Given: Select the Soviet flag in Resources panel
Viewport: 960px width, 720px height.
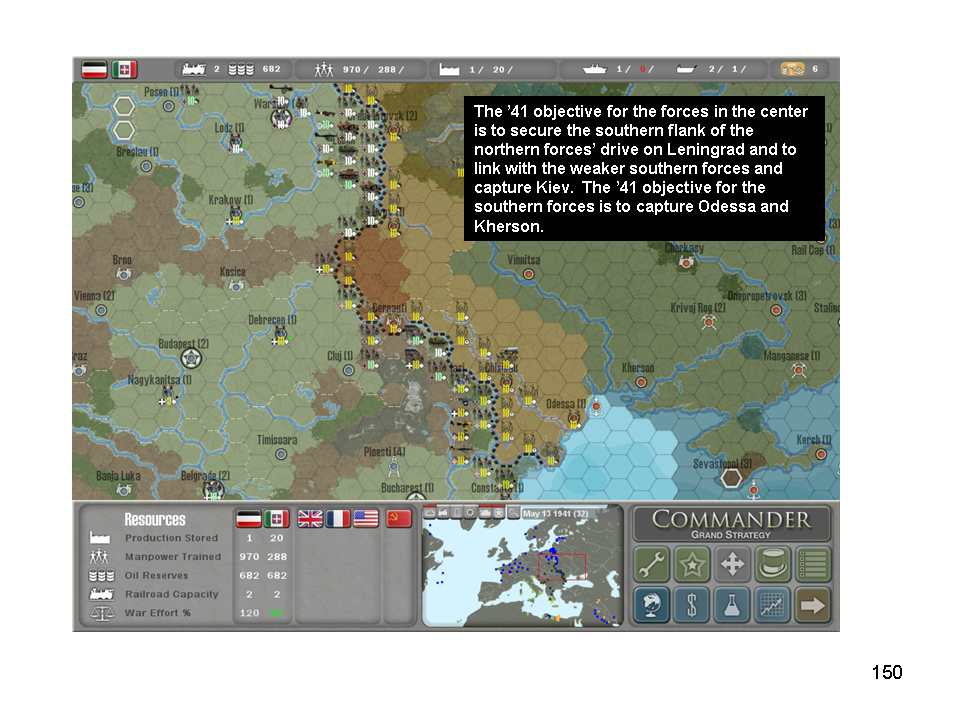Looking at the screenshot, I should coord(399,519).
